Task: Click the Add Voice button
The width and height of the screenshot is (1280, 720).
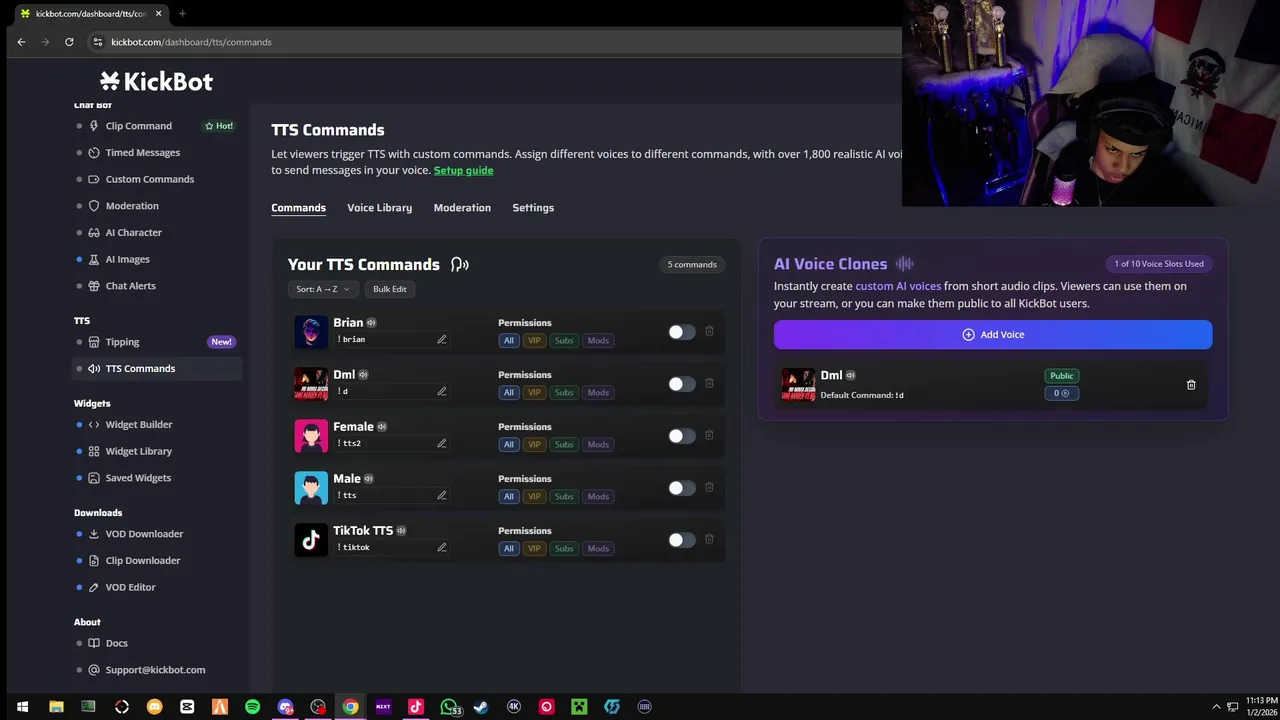Action: coord(993,335)
